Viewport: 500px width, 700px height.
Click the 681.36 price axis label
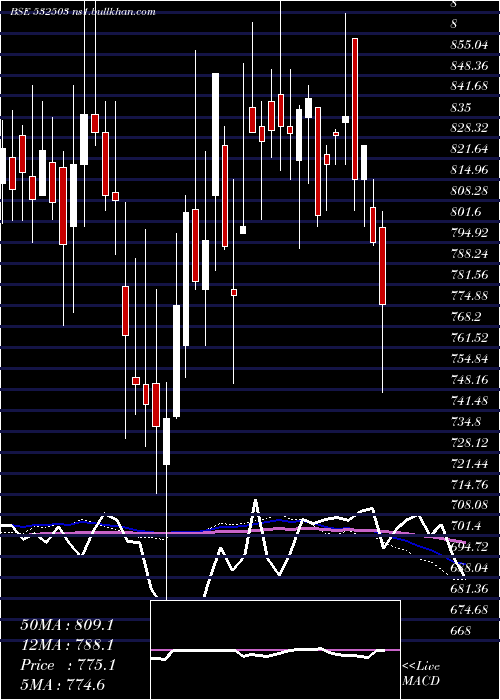coord(469,588)
